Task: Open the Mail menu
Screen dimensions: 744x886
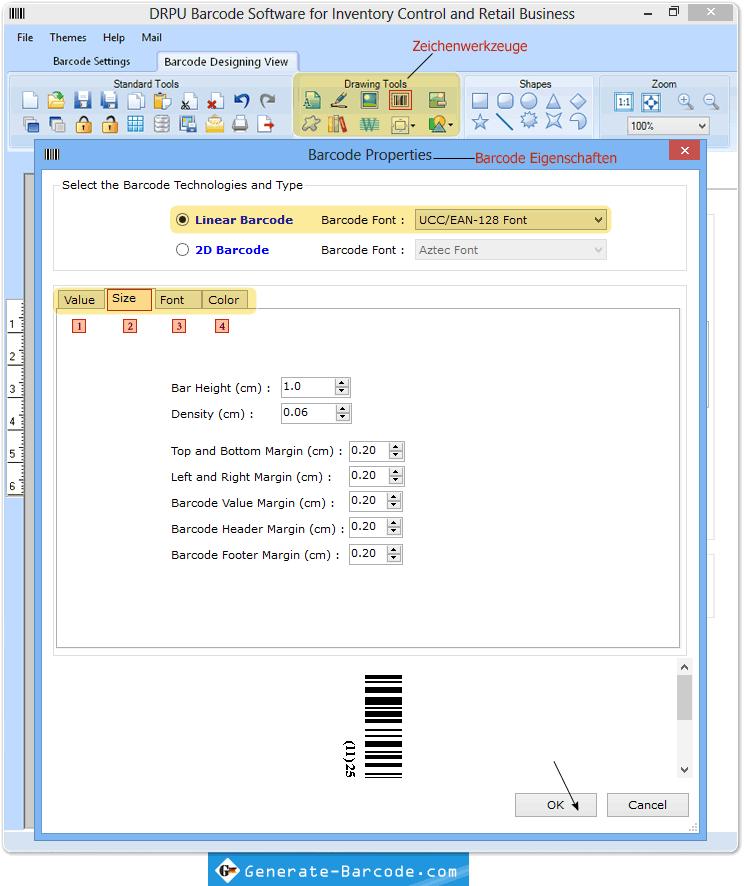Action: click(x=151, y=37)
